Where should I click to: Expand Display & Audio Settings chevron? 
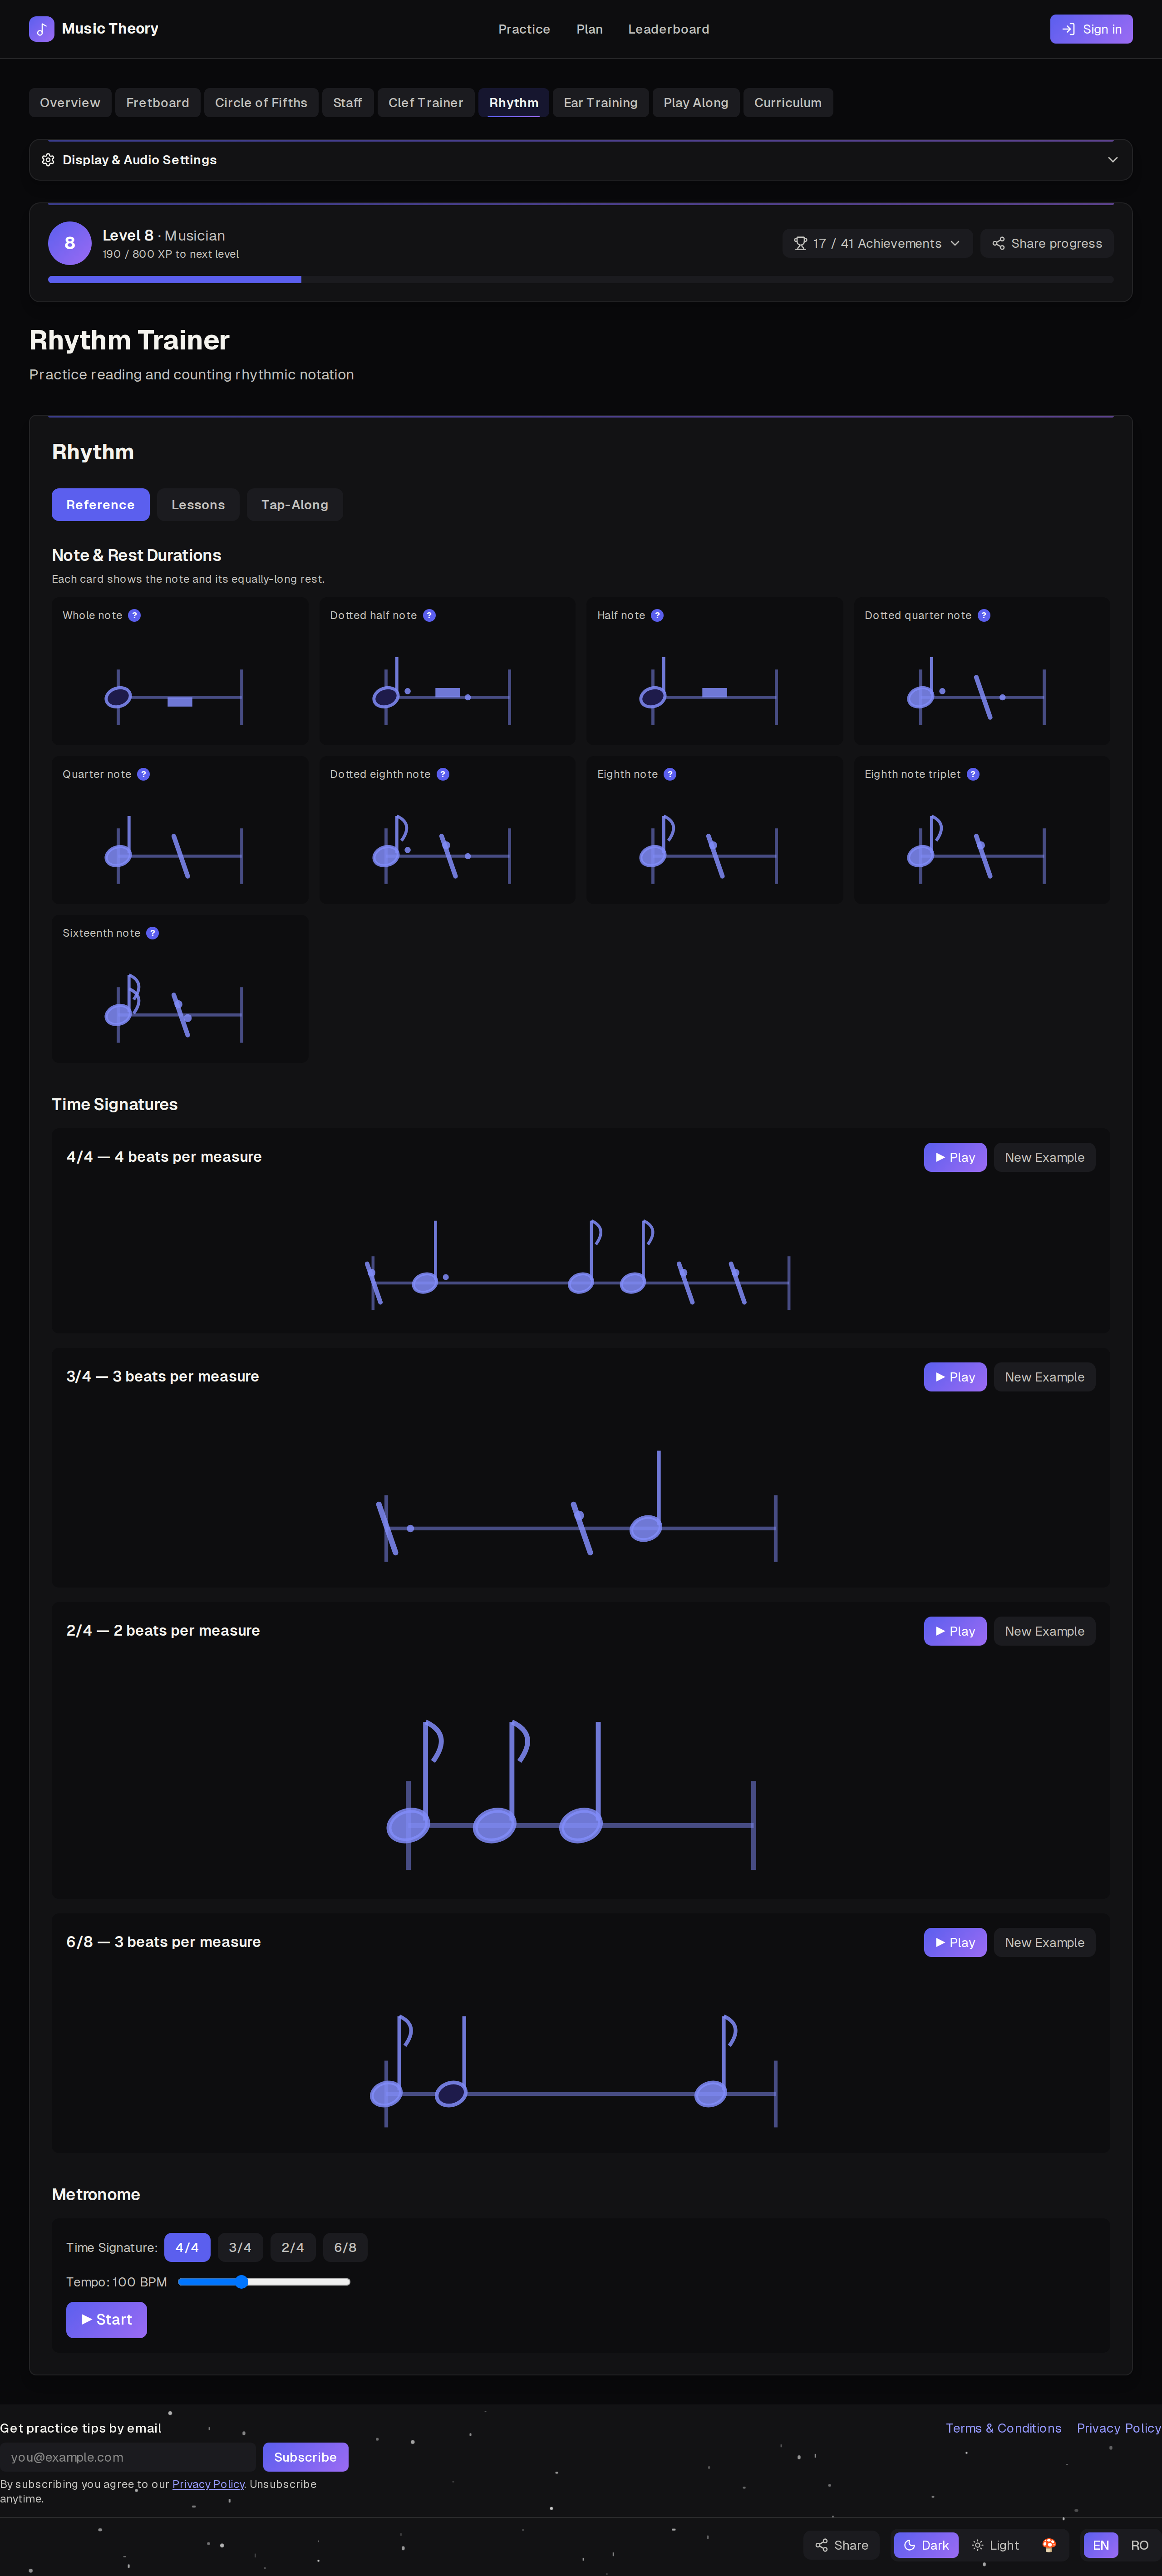(x=1113, y=160)
